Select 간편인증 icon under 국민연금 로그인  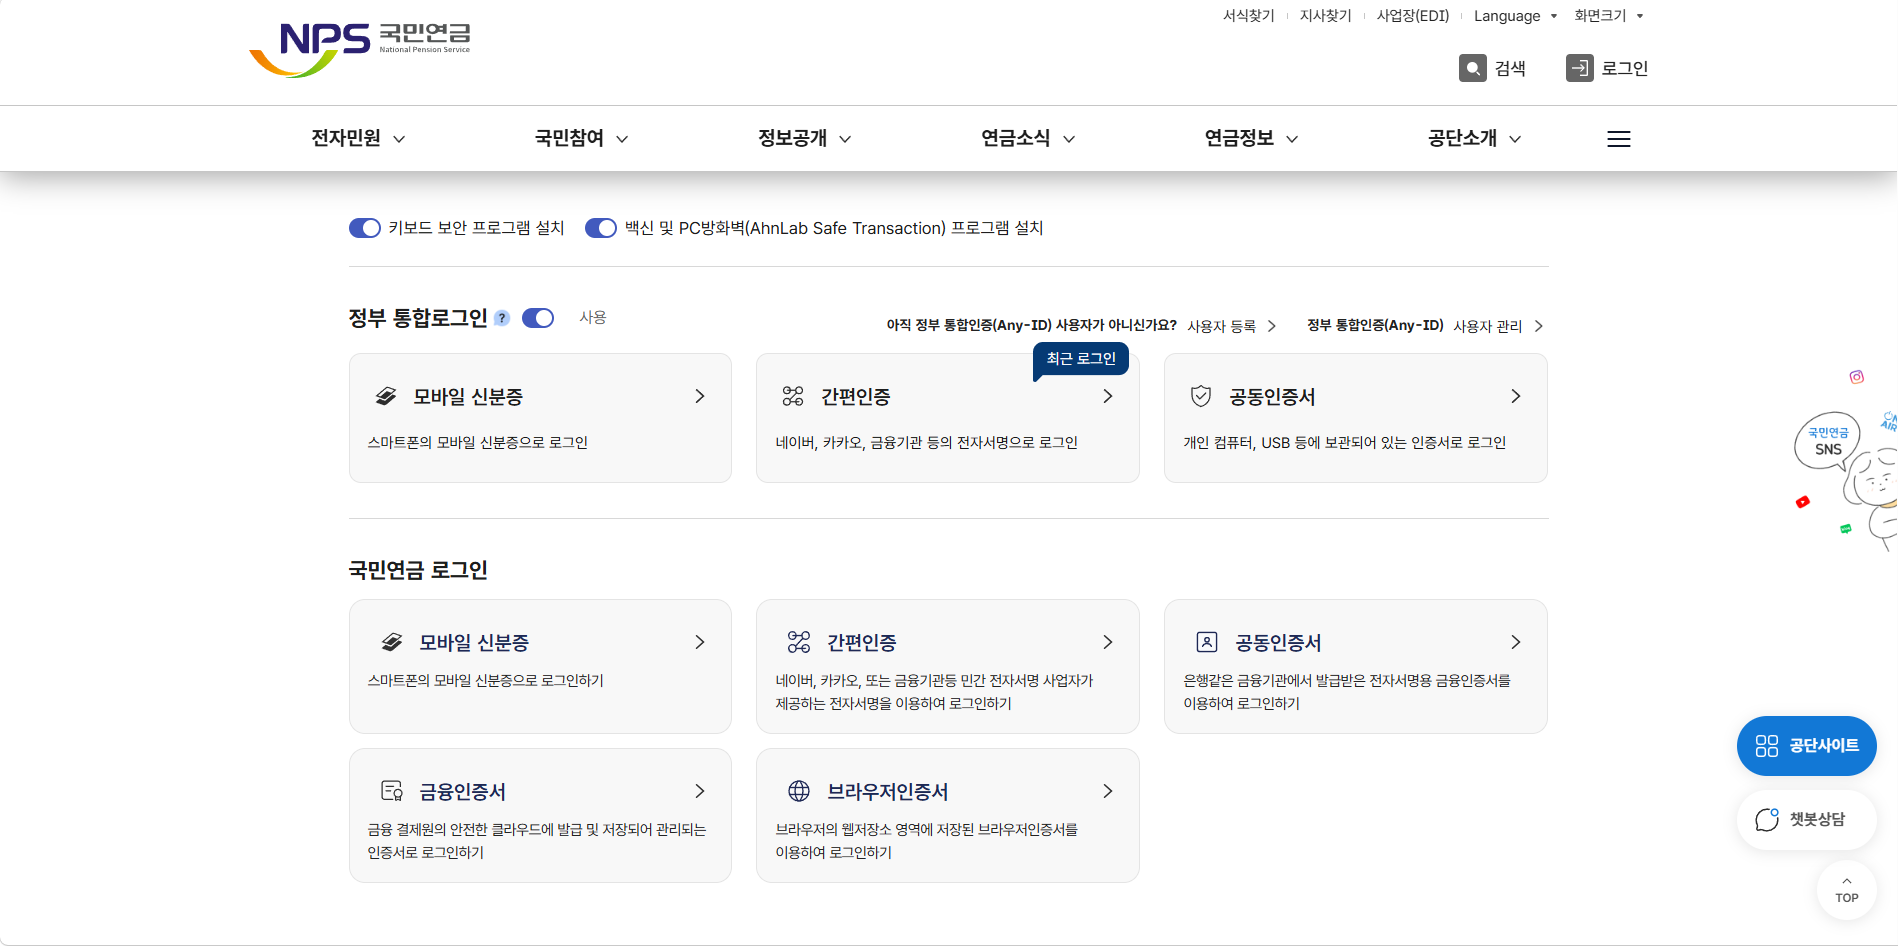(799, 642)
